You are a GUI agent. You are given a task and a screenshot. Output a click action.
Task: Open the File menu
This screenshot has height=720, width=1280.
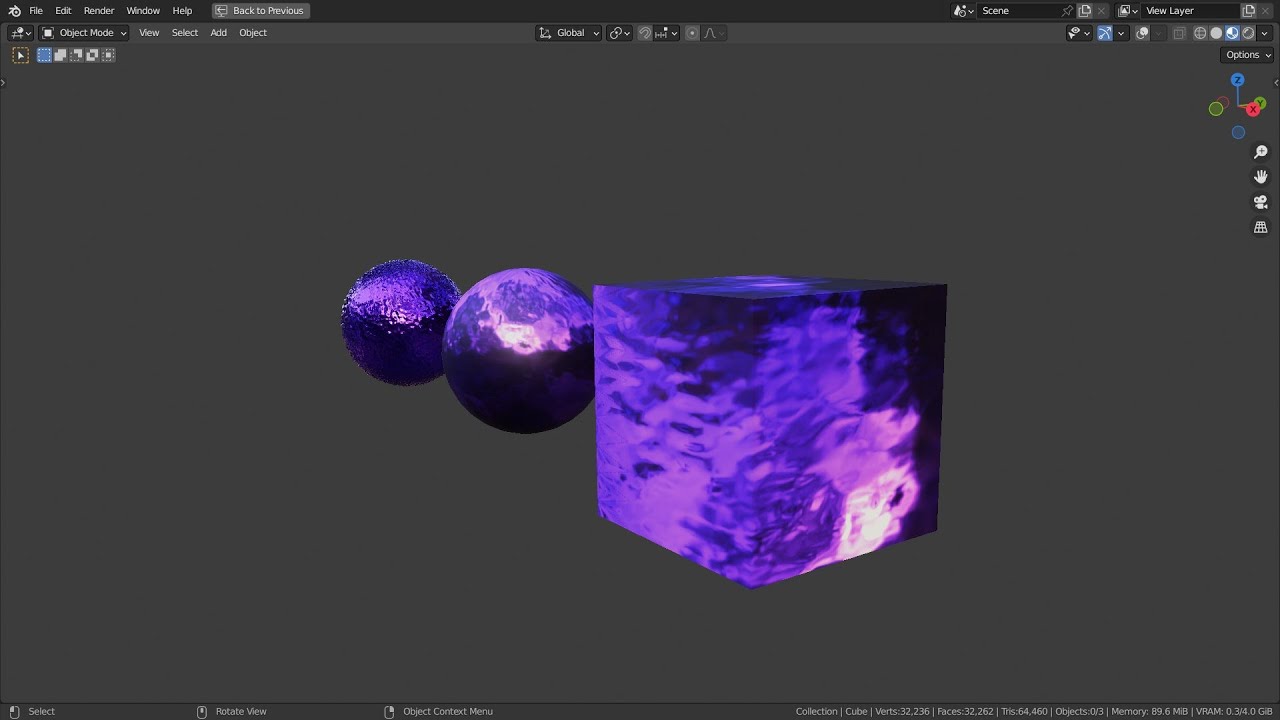36,10
